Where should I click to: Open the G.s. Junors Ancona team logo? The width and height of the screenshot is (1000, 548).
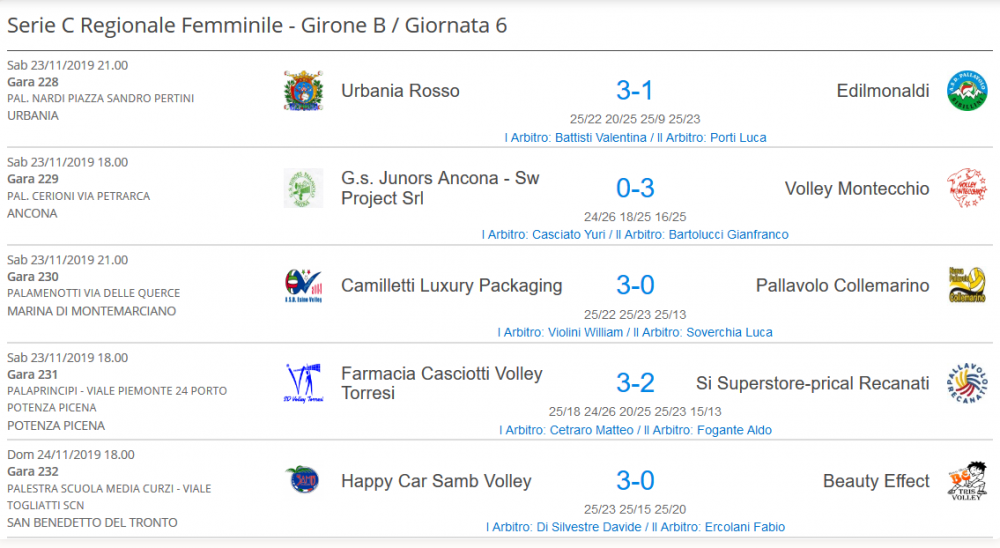tap(304, 188)
